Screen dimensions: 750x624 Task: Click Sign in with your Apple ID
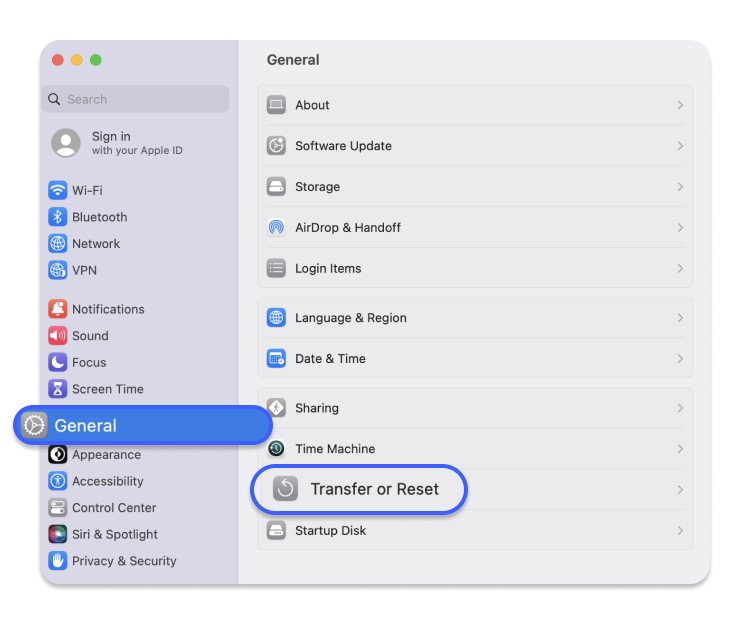click(x=137, y=142)
